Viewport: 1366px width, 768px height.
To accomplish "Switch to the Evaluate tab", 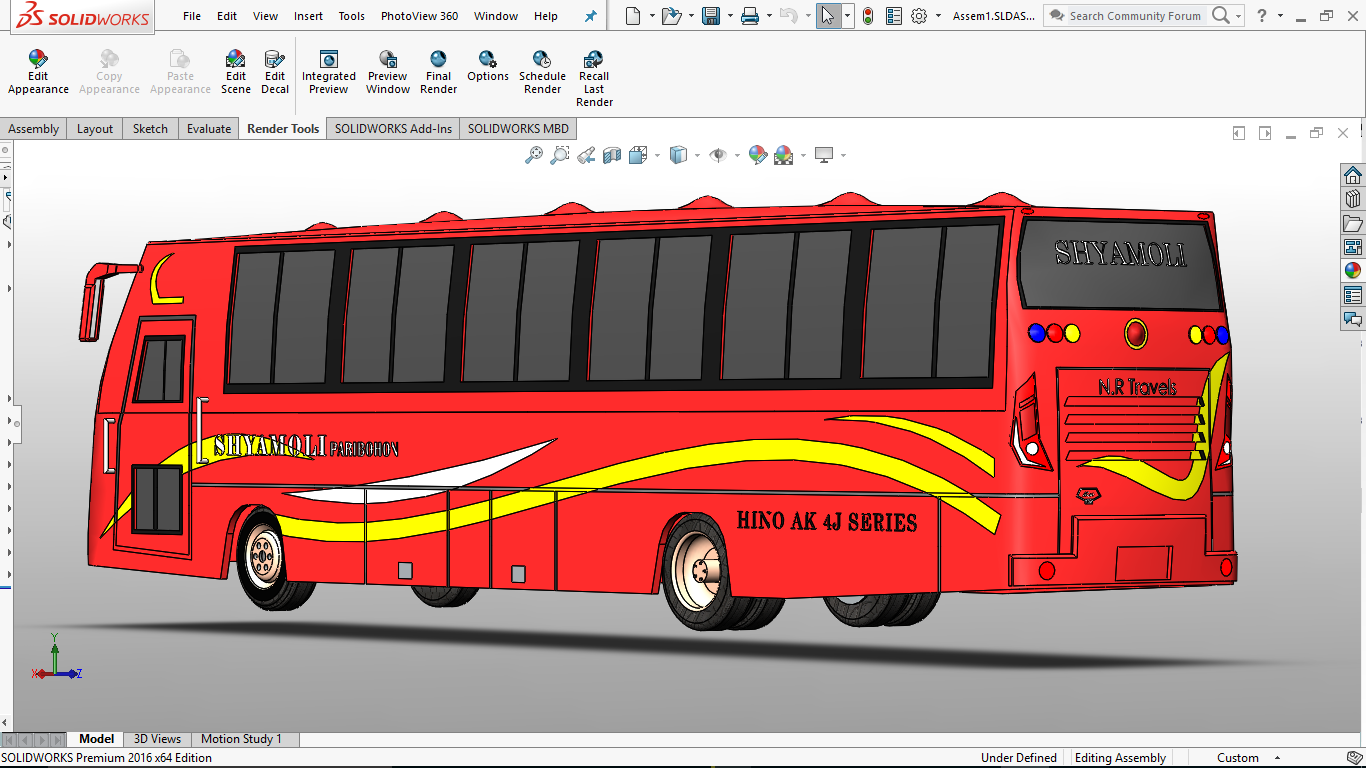I will coord(209,129).
